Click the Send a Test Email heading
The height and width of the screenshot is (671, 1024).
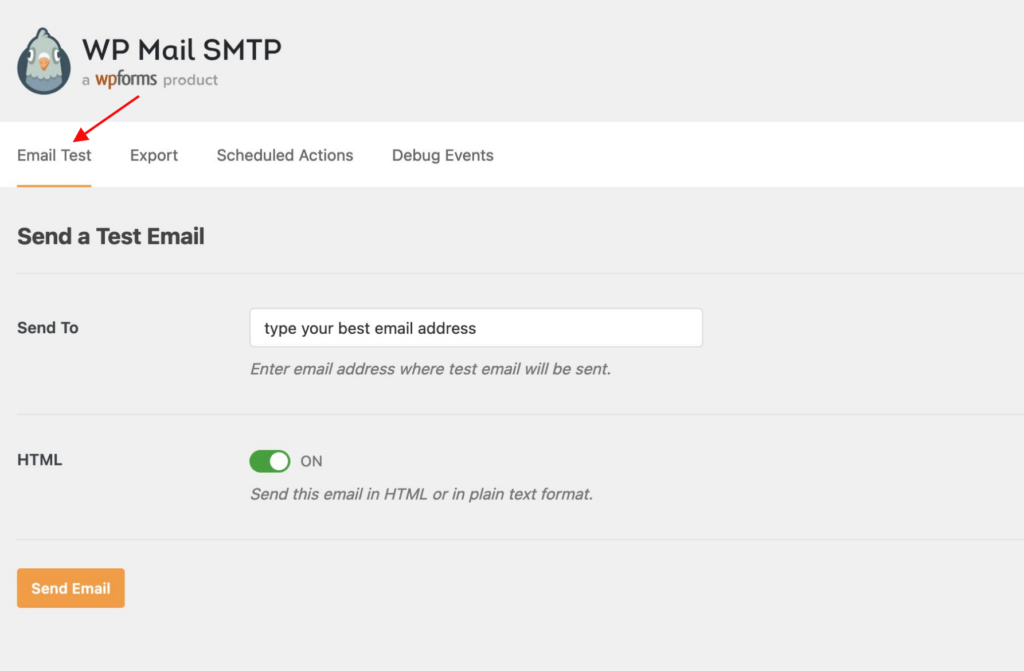111,237
